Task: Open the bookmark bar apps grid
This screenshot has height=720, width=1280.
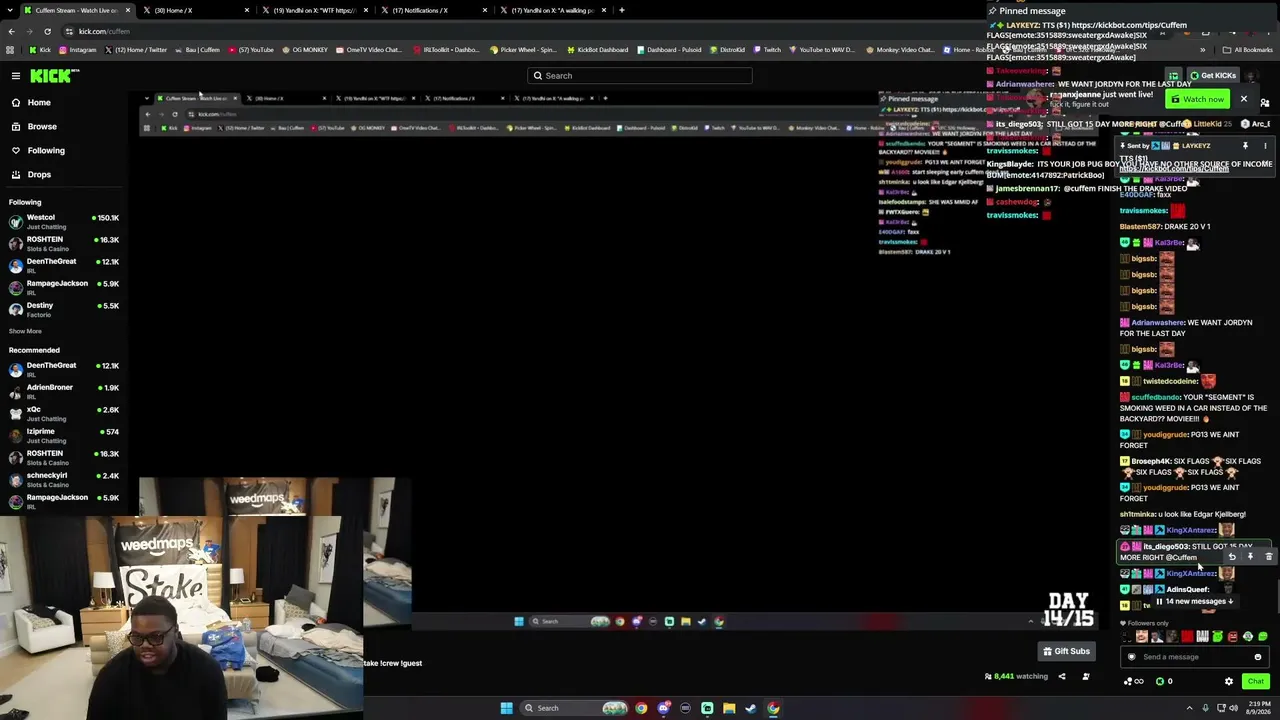Action: point(12,50)
